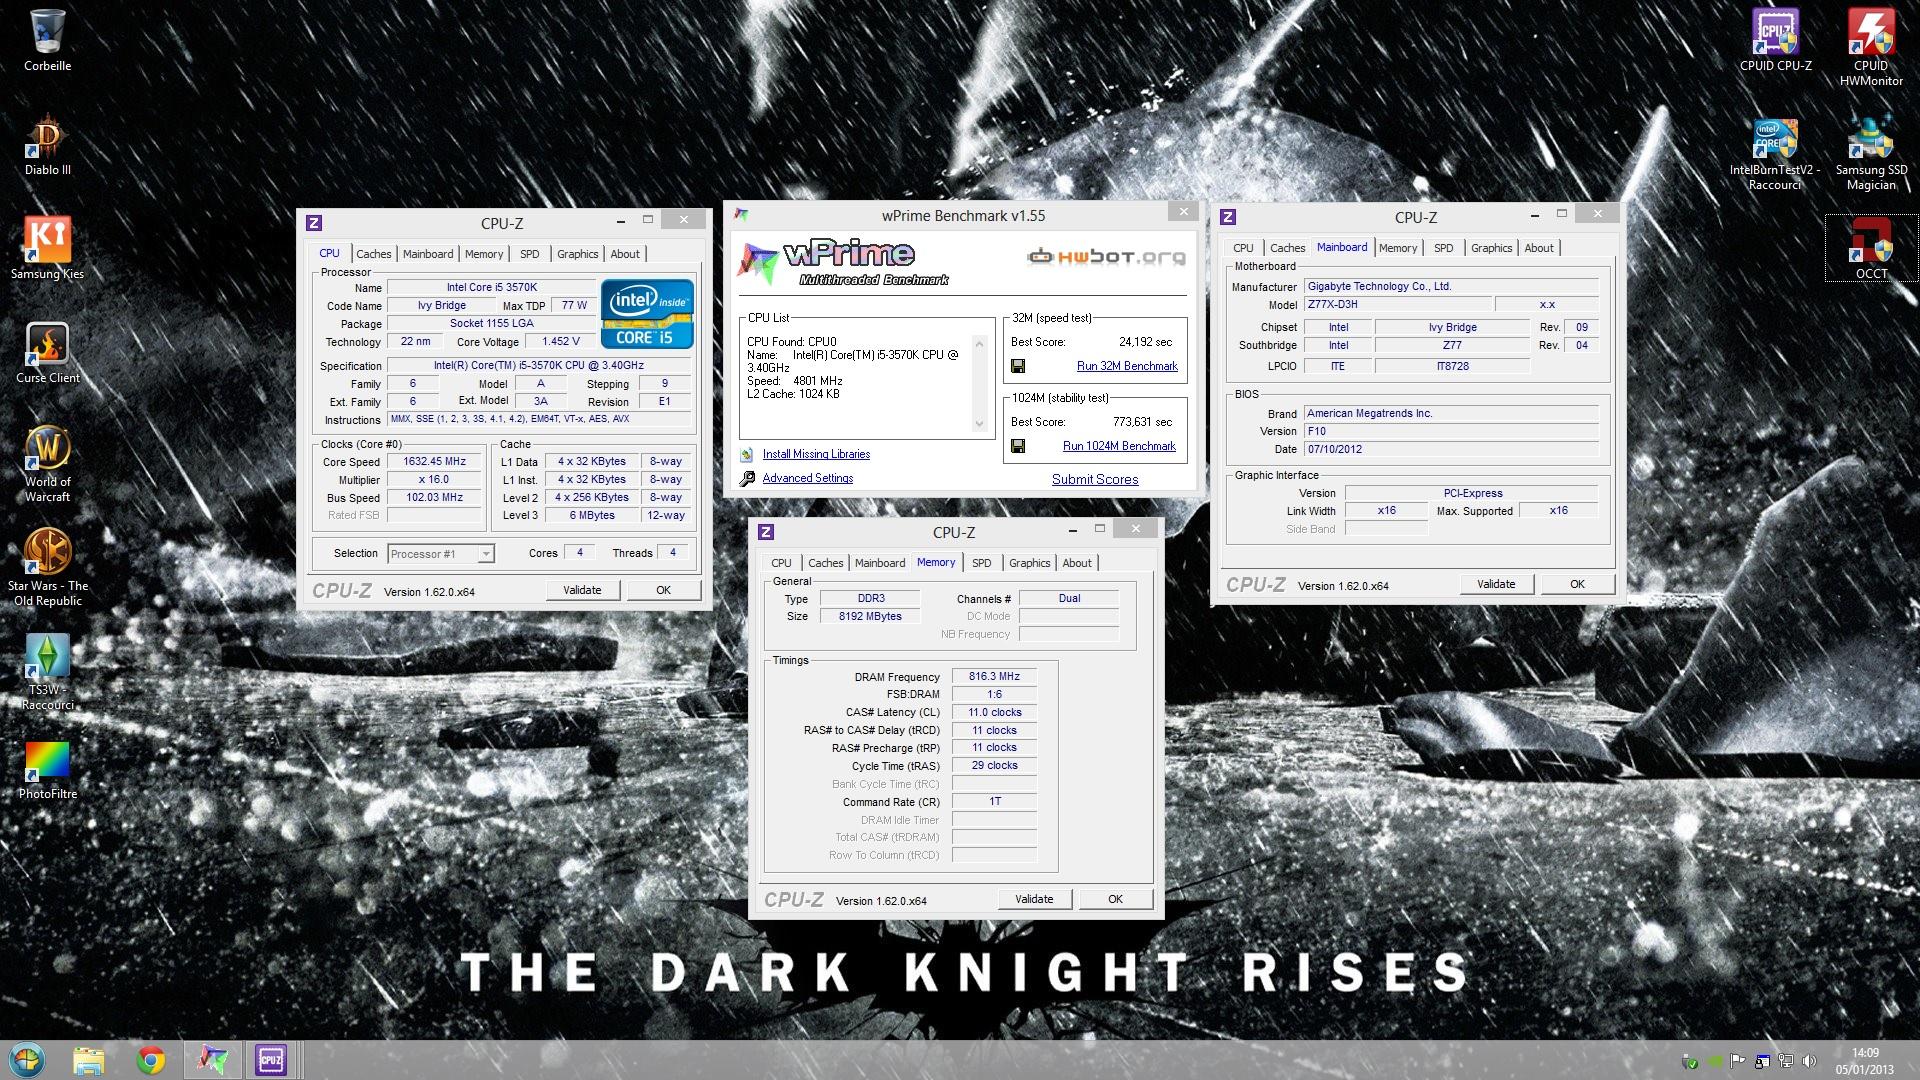Click the Submit Scores link
The image size is (1920, 1080).
tap(1095, 479)
